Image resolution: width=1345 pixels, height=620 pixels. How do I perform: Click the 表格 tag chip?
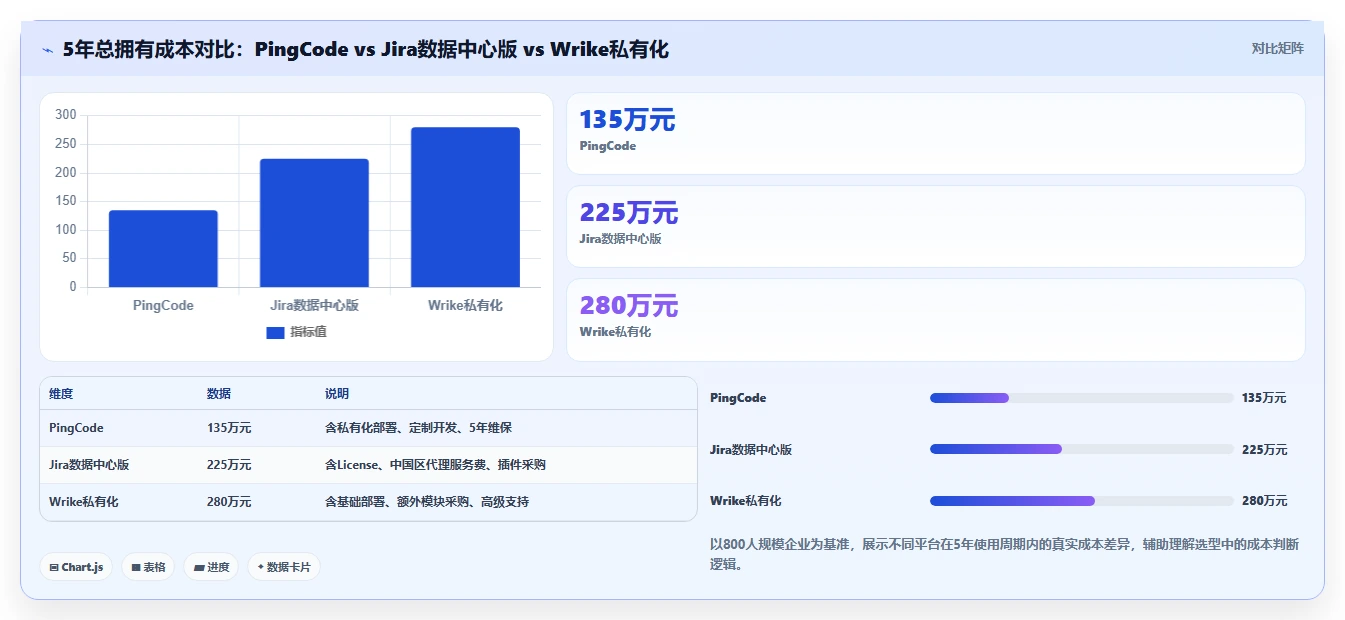tap(148, 567)
